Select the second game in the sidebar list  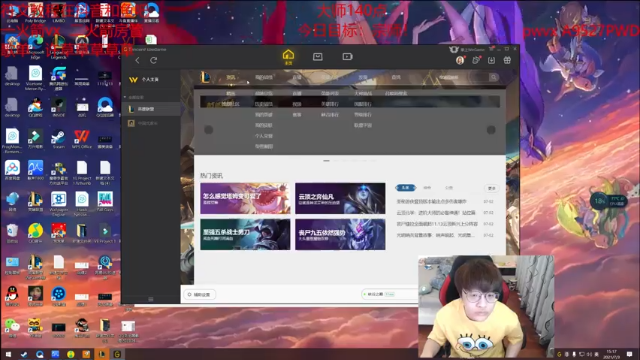(x=151, y=123)
